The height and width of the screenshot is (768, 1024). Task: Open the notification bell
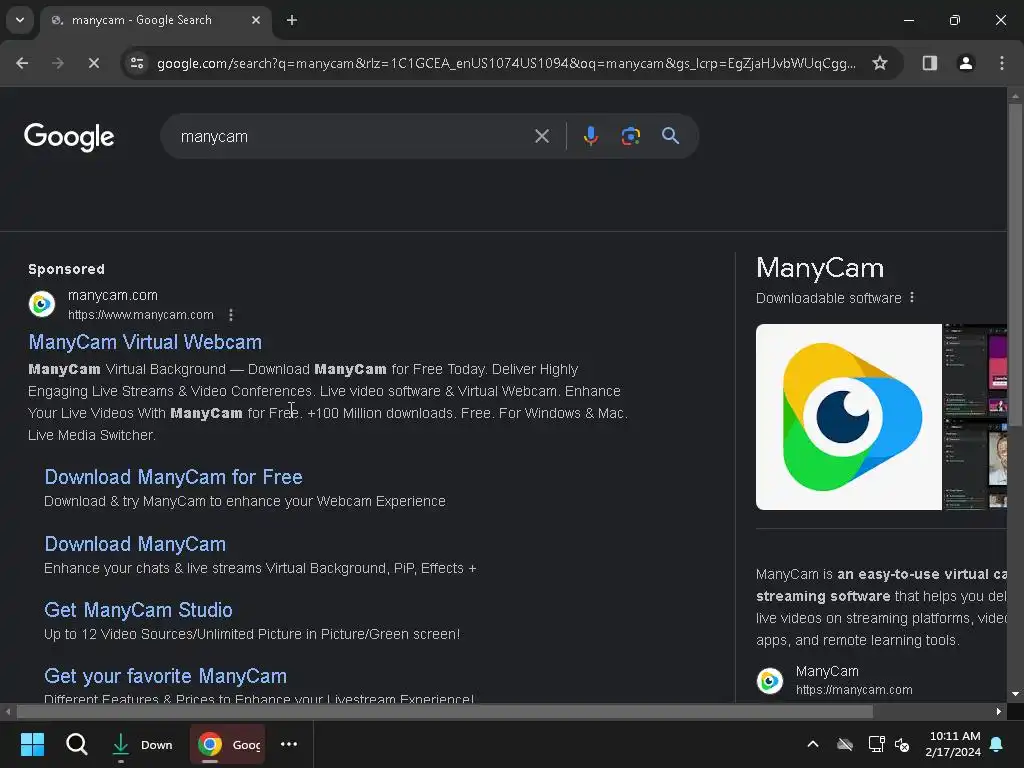997,744
